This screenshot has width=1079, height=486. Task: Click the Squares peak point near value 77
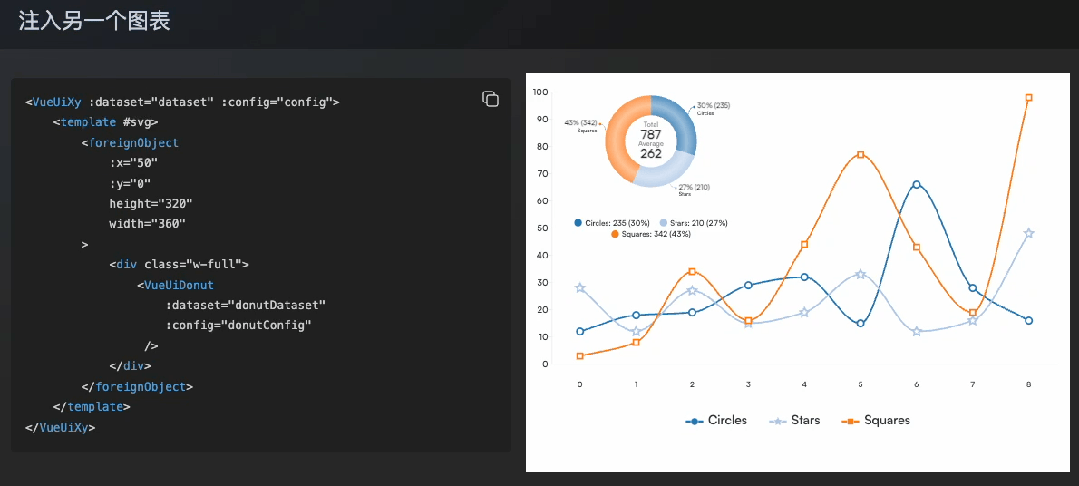point(860,155)
